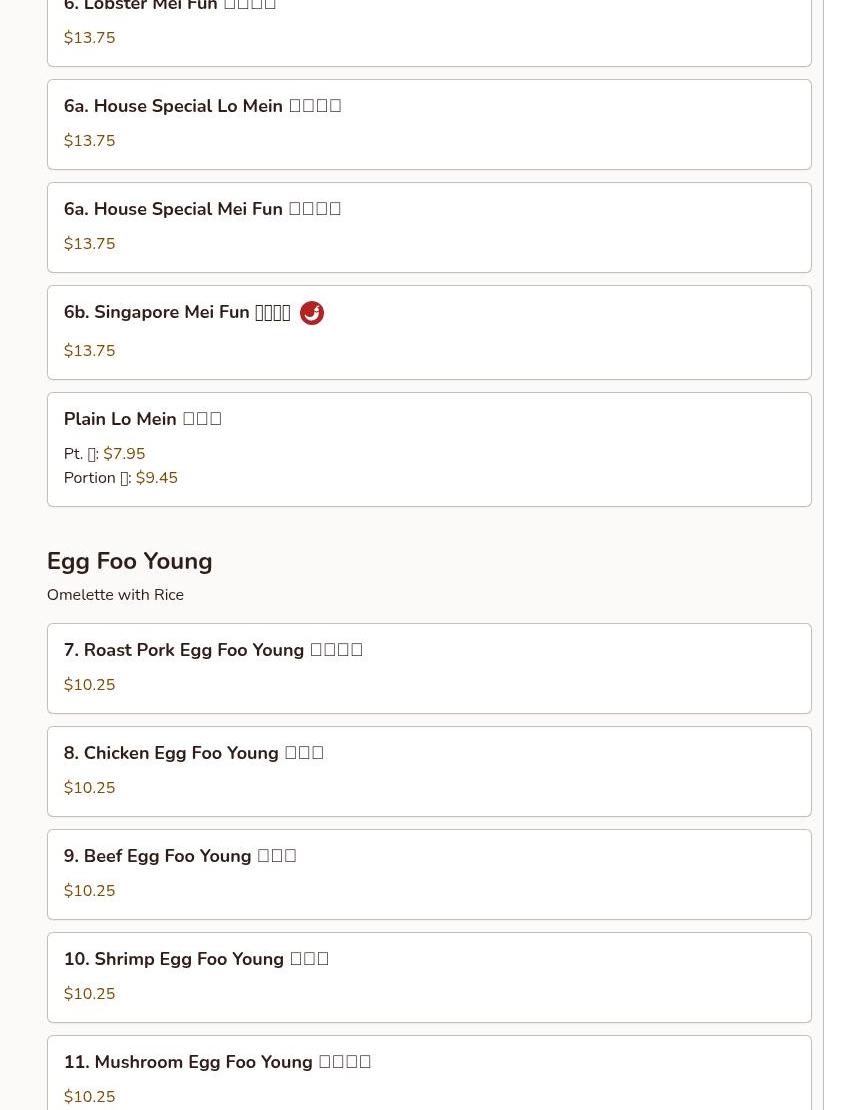844x1110 pixels.
Task: Click the Plain Lo Mein Pt. price $7.95
Action: click(124, 454)
